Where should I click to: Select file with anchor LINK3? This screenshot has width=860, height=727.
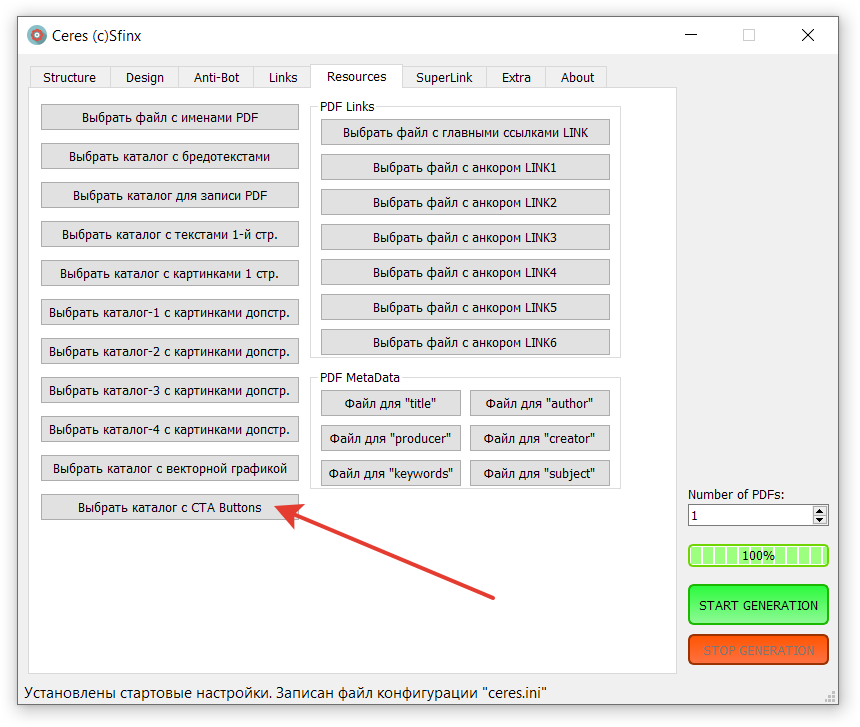point(465,237)
